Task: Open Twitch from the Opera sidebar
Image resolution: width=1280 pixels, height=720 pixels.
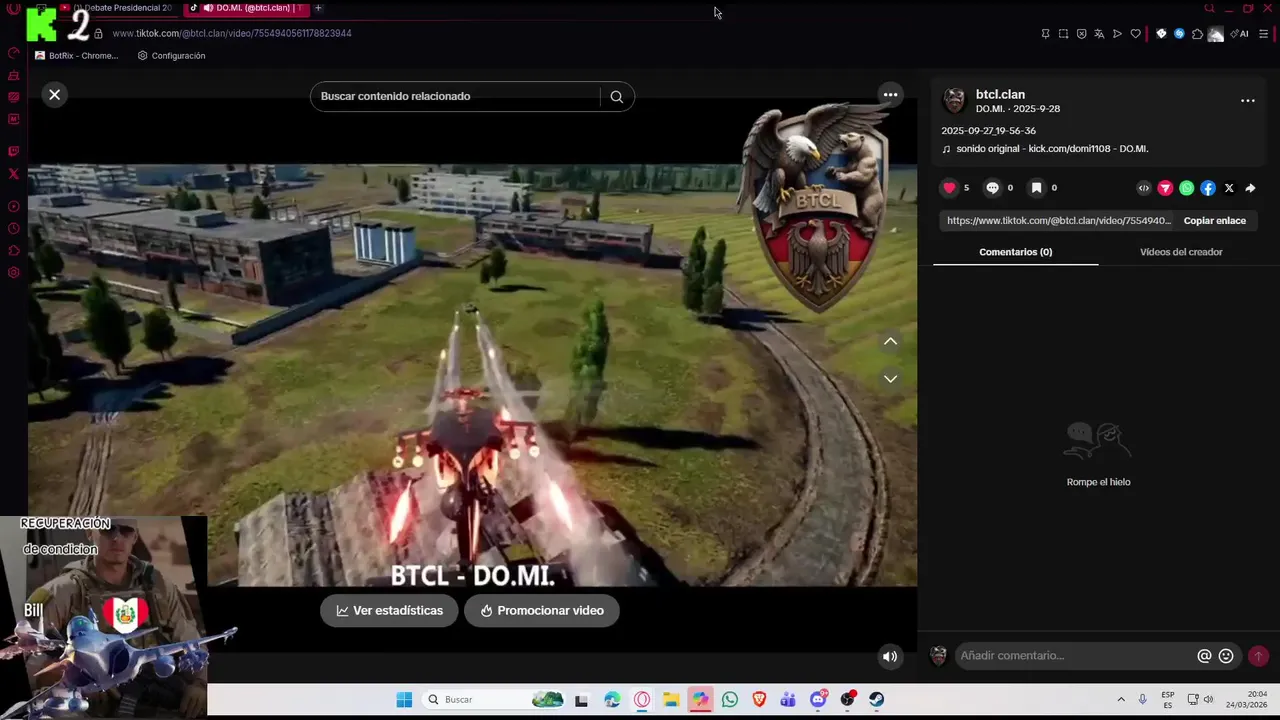Action: 14,152
